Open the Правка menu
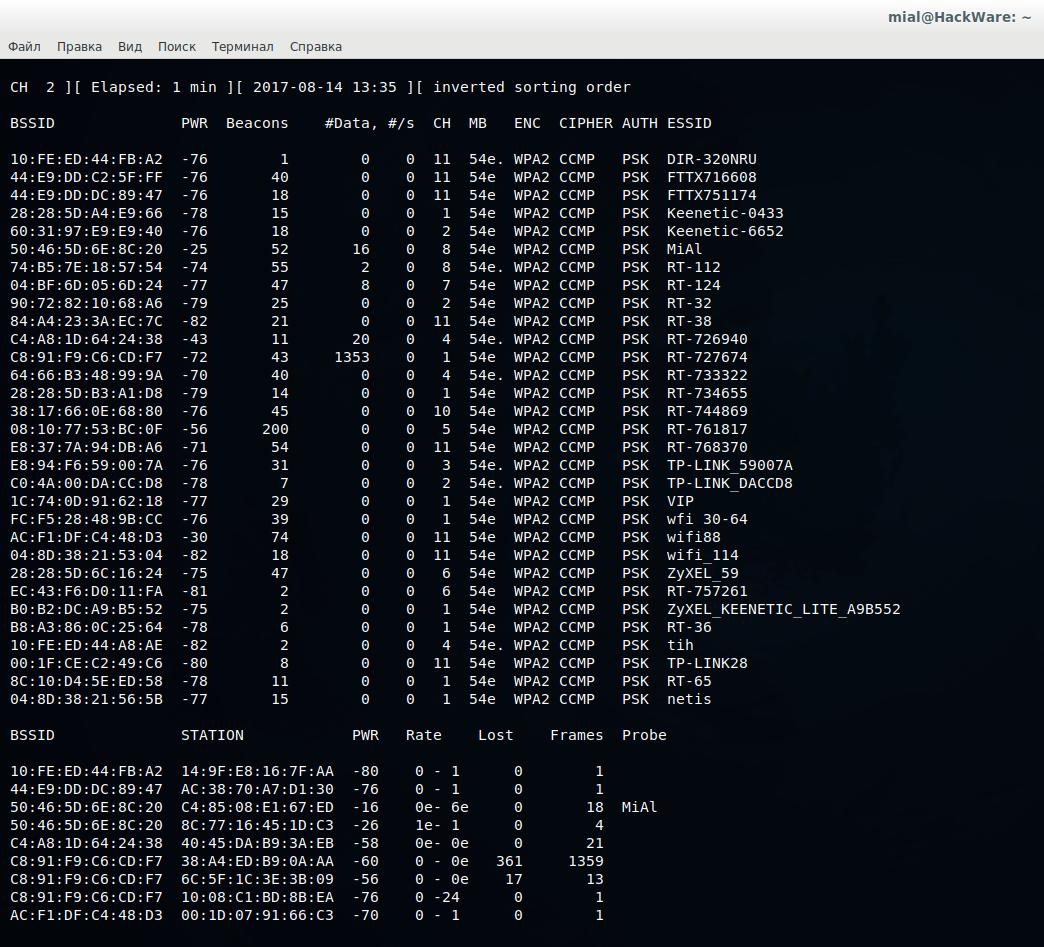The width and height of the screenshot is (1044, 947). pyautogui.click(x=79, y=46)
